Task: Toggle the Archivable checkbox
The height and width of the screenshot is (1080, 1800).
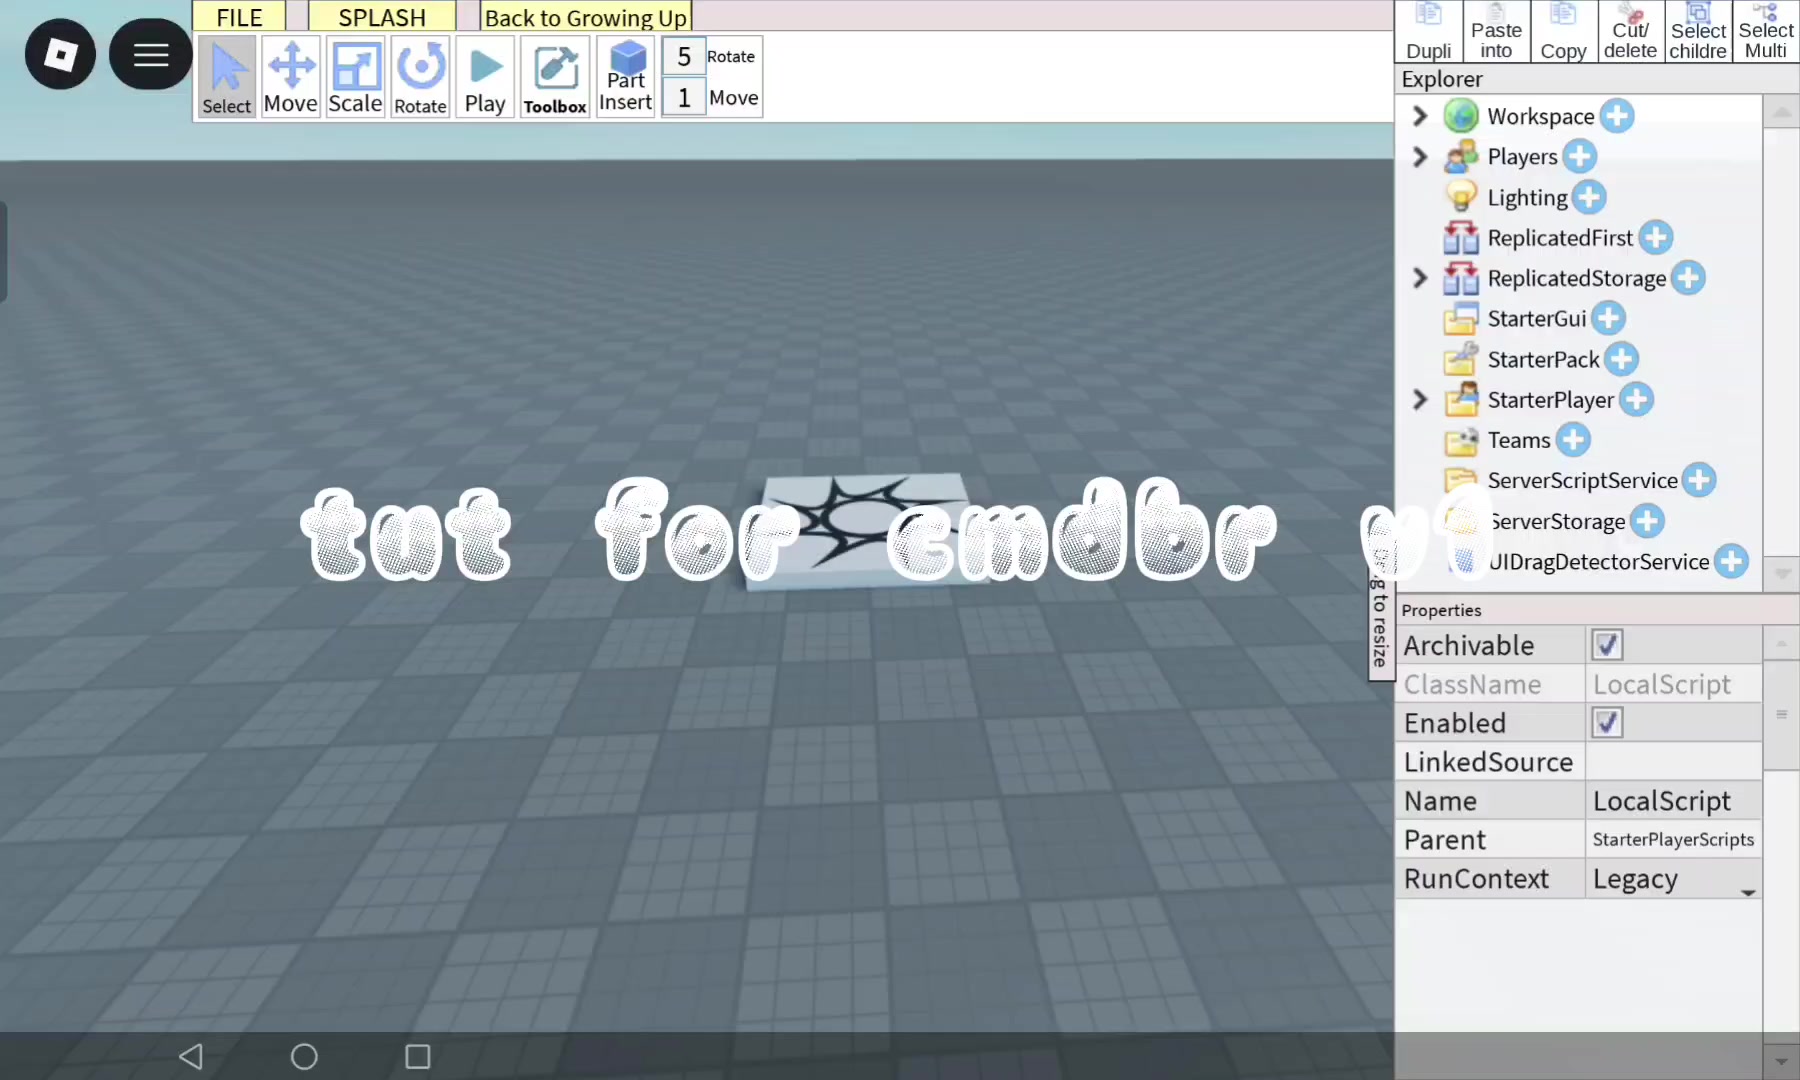Action: click(1607, 645)
